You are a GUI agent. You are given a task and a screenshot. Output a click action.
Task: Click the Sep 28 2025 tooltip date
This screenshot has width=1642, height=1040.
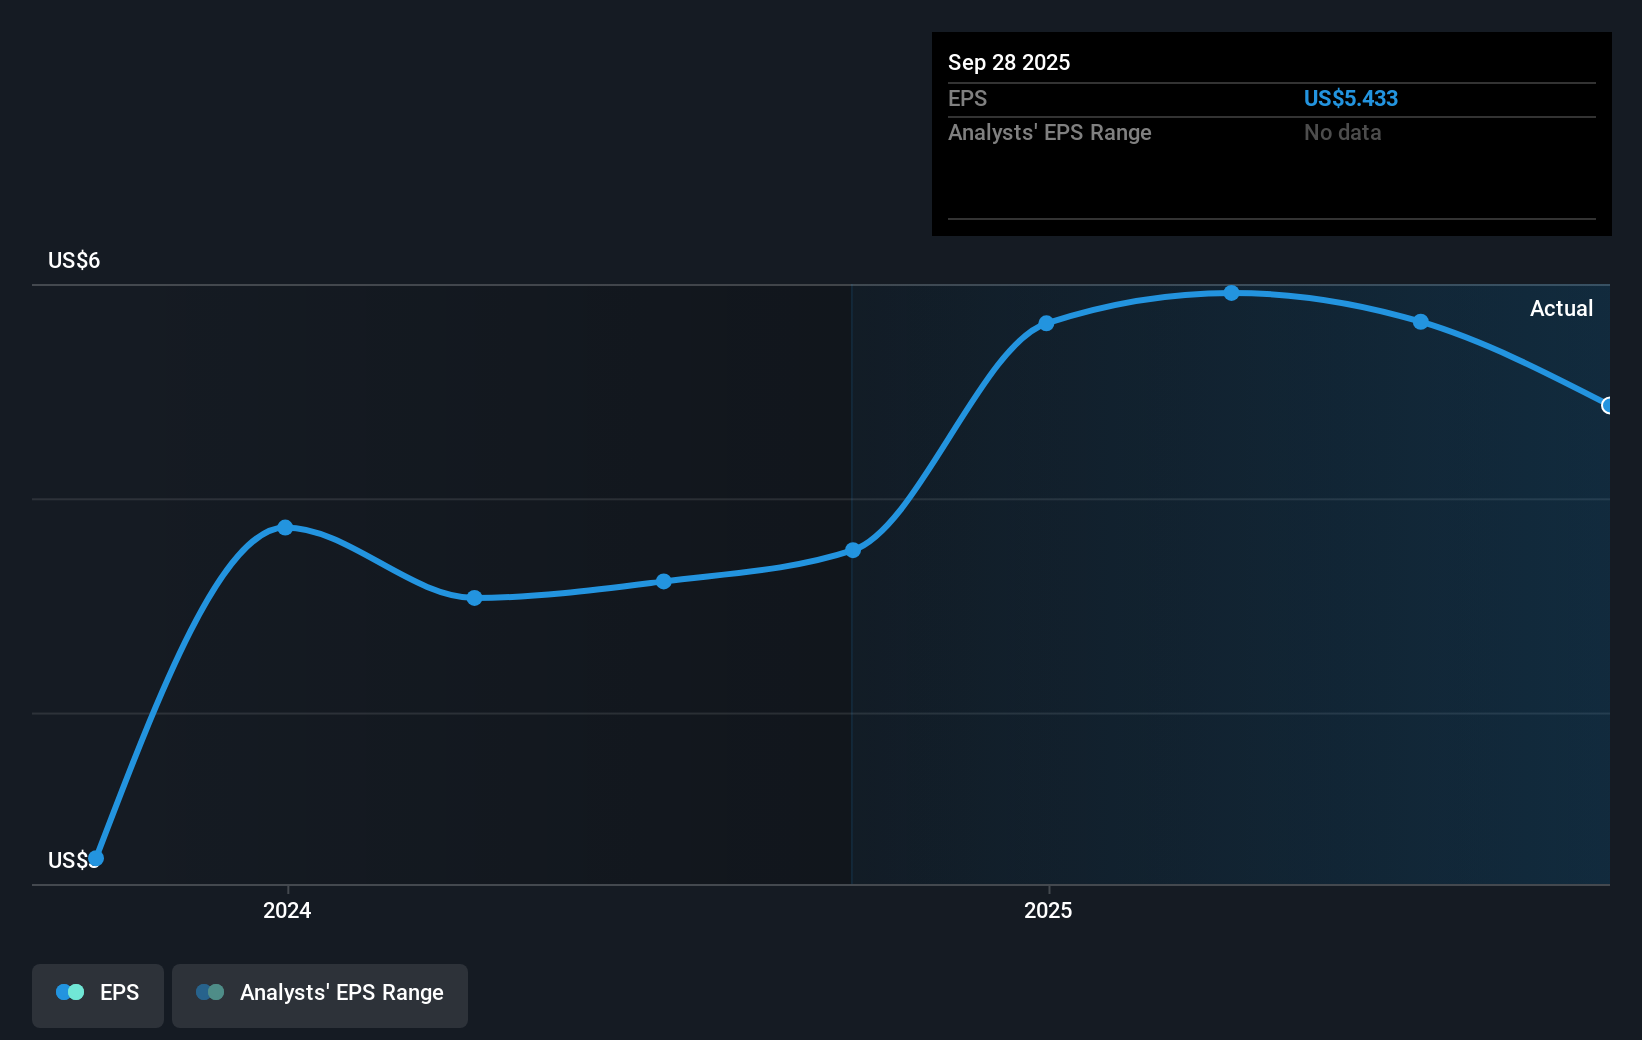pos(1009,62)
